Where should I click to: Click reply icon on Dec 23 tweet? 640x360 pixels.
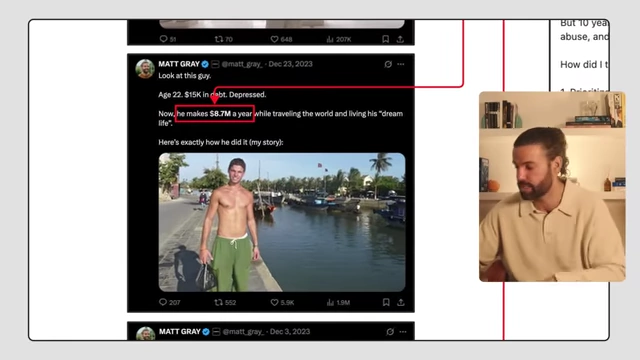[163, 302]
